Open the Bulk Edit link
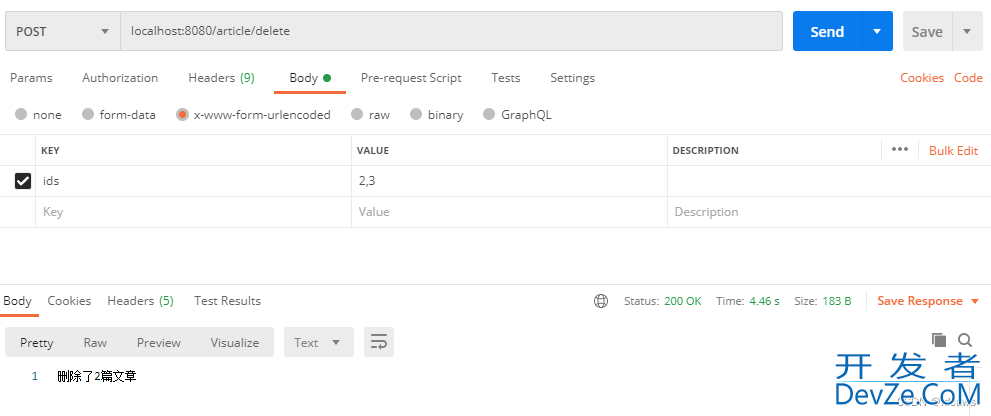991x416 pixels. (953, 150)
